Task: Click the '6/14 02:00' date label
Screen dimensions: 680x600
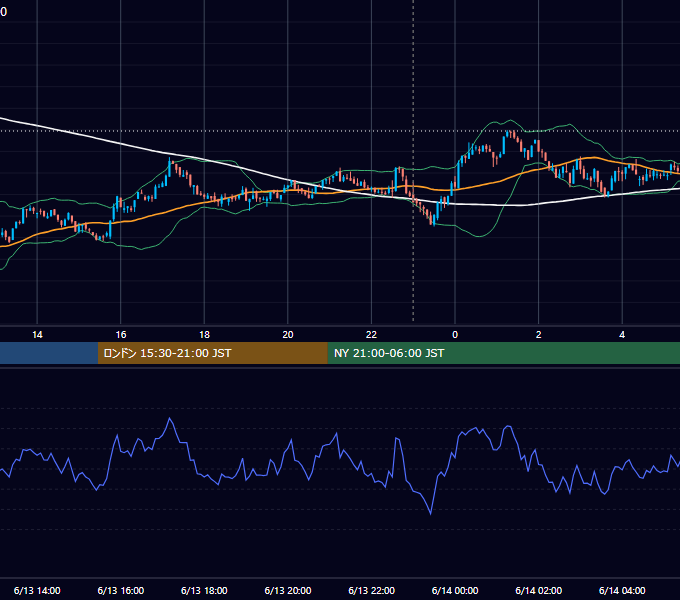Action: click(x=539, y=590)
